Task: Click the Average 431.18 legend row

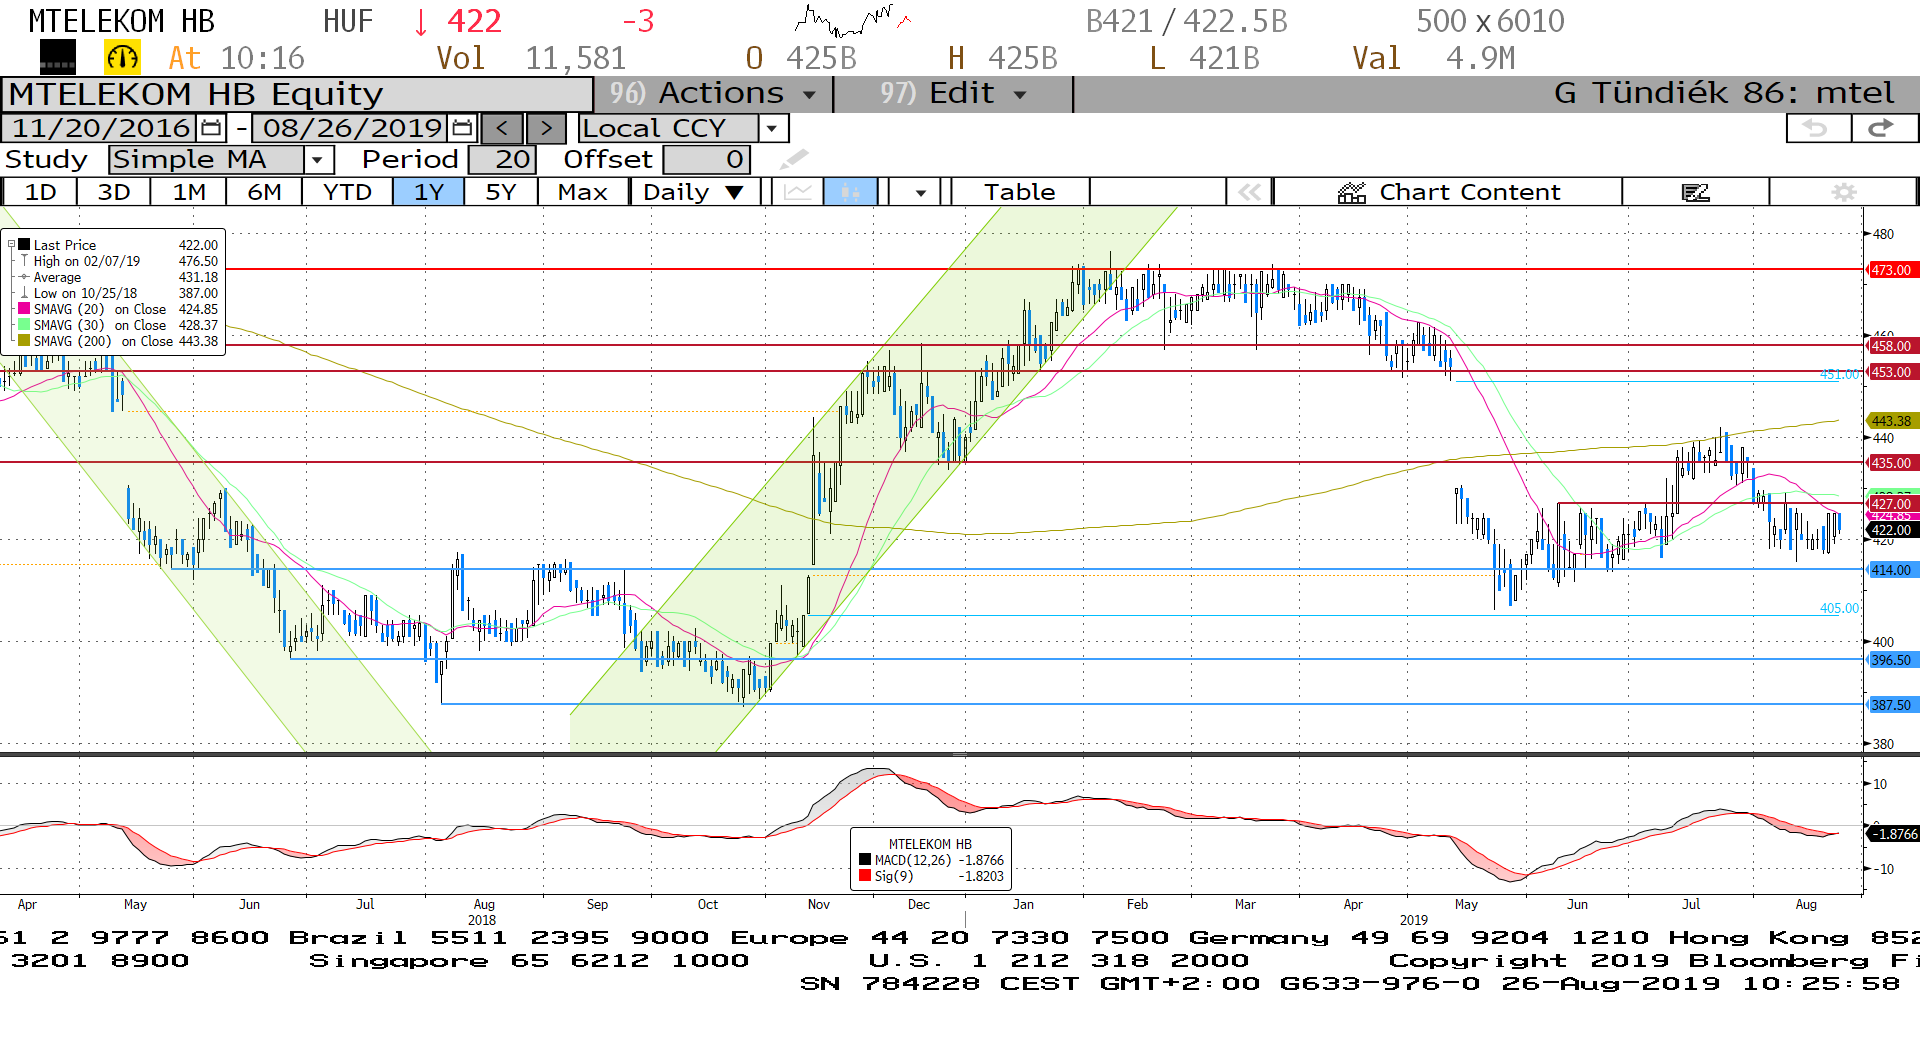Action: pos(118,277)
